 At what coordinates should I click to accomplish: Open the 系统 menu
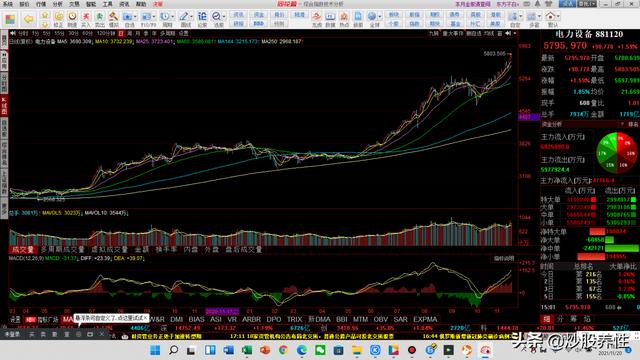(8, 4)
